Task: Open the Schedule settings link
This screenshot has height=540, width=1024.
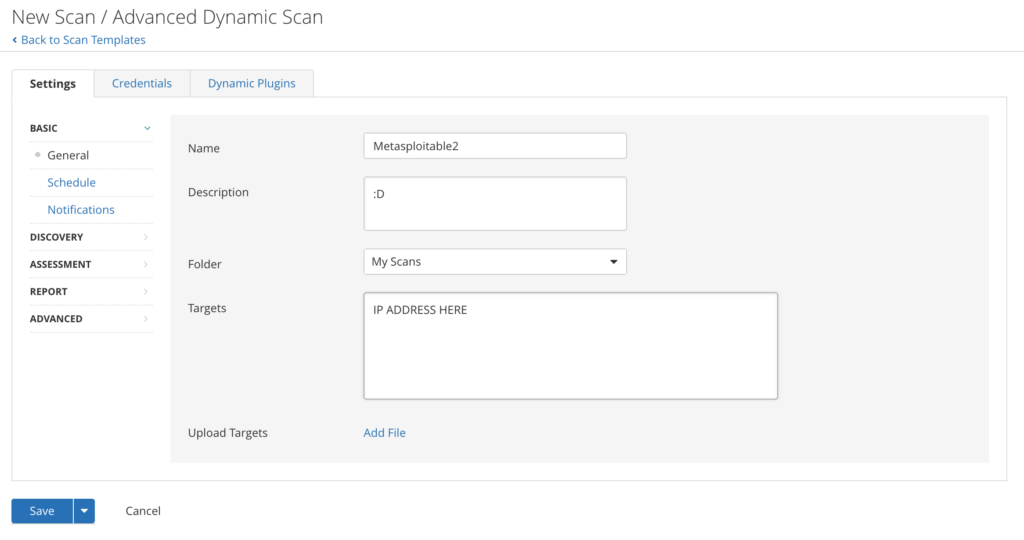Action: (71, 183)
